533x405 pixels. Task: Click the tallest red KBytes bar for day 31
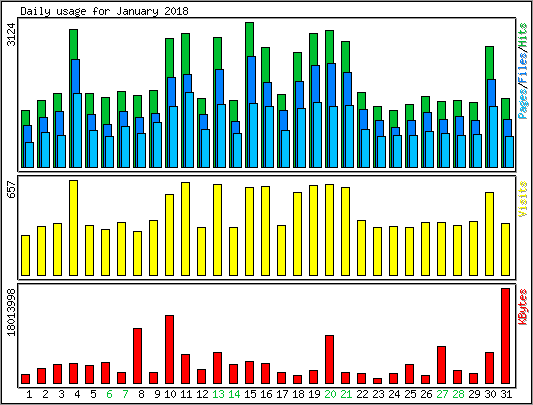(x=505, y=336)
